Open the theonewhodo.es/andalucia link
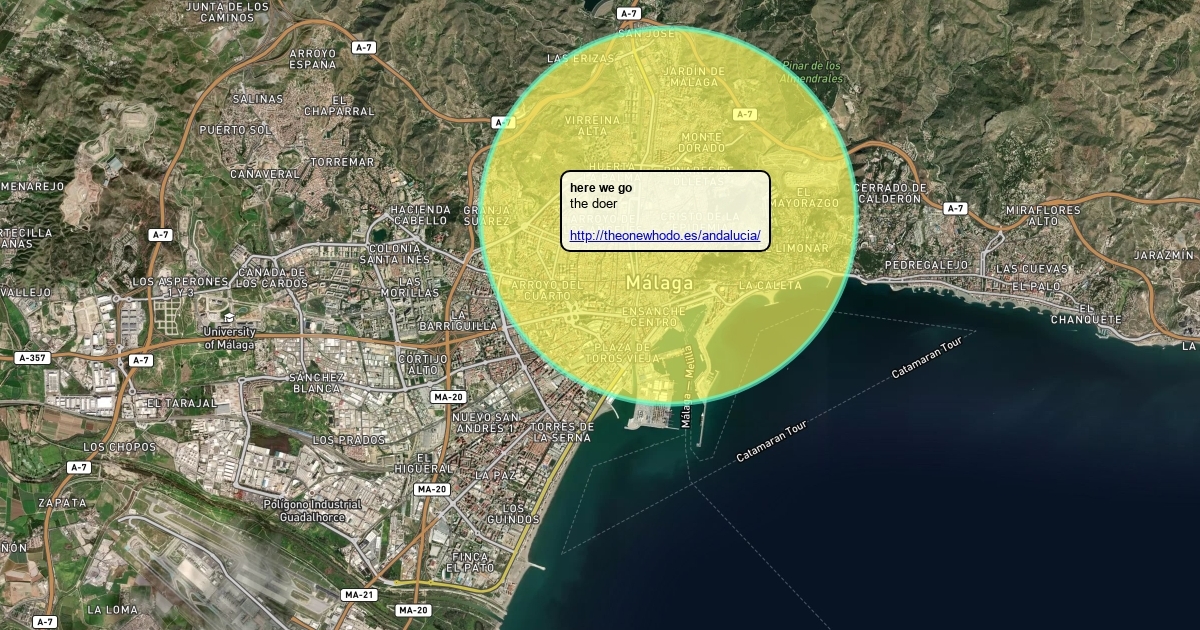This screenshot has width=1200, height=630. point(665,237)
